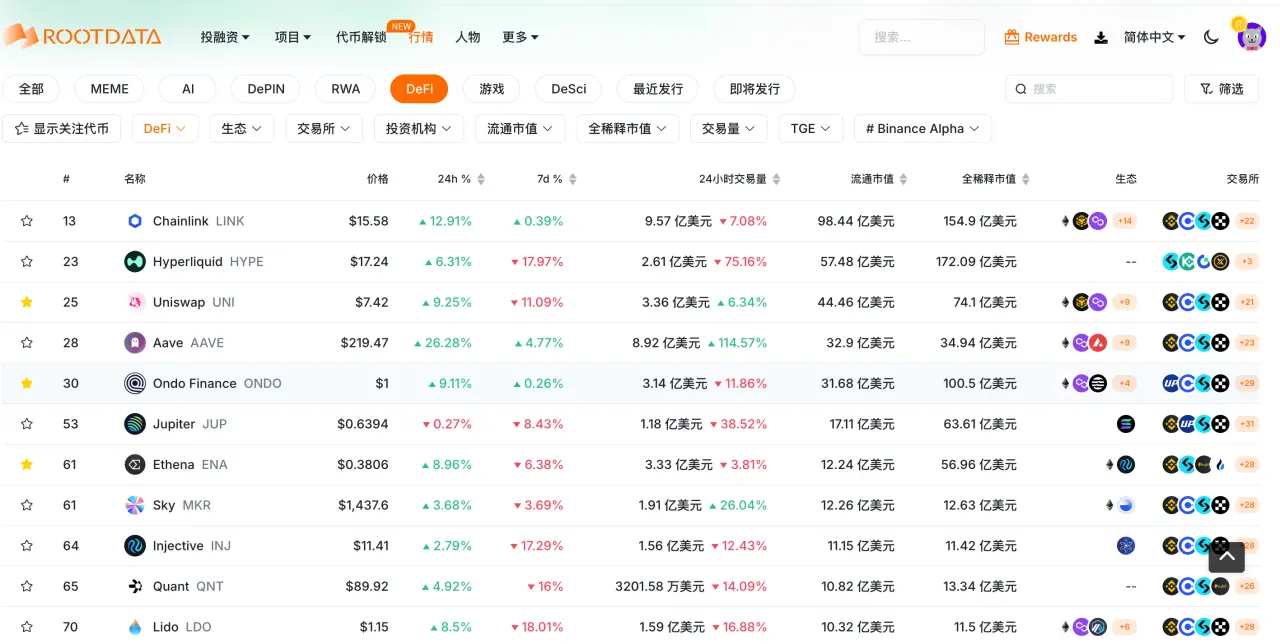Click the +3 exchanges badge in Hyperliquid row

1247,262
